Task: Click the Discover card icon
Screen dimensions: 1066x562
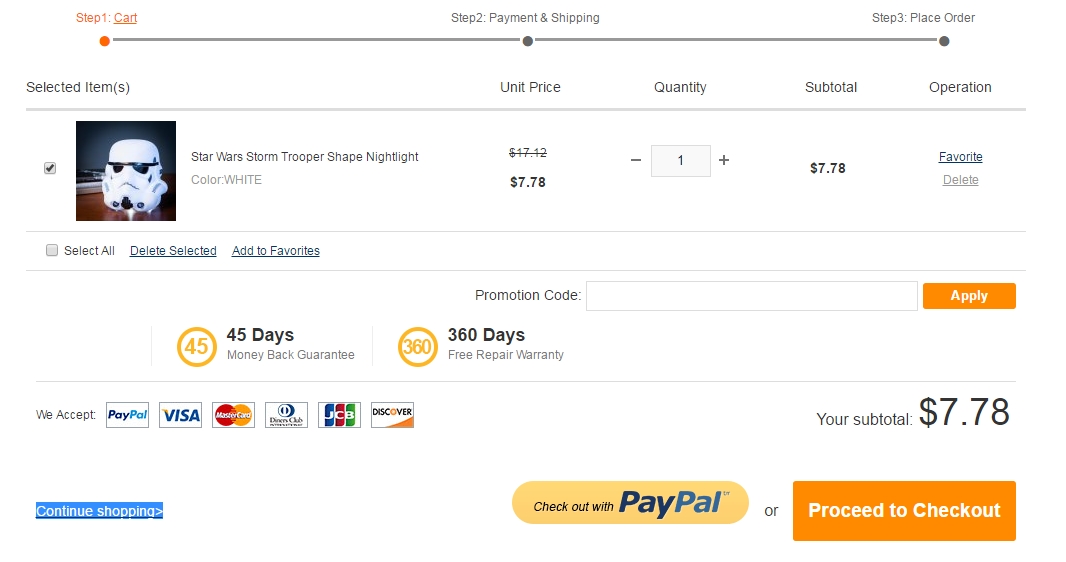Action: pos(392,415)
